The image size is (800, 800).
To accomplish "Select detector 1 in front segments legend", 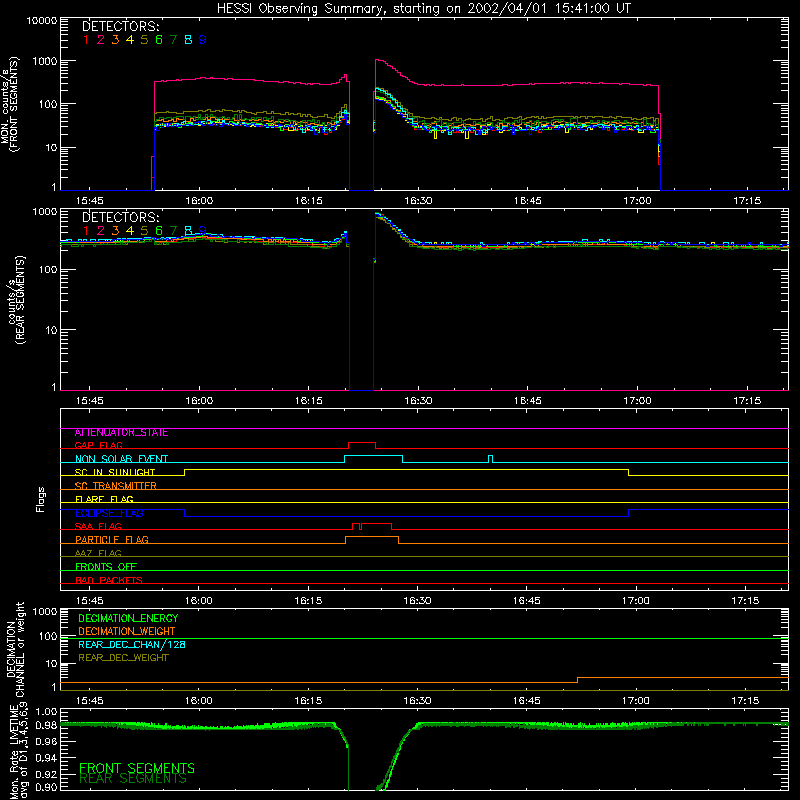I will [86, 40].
